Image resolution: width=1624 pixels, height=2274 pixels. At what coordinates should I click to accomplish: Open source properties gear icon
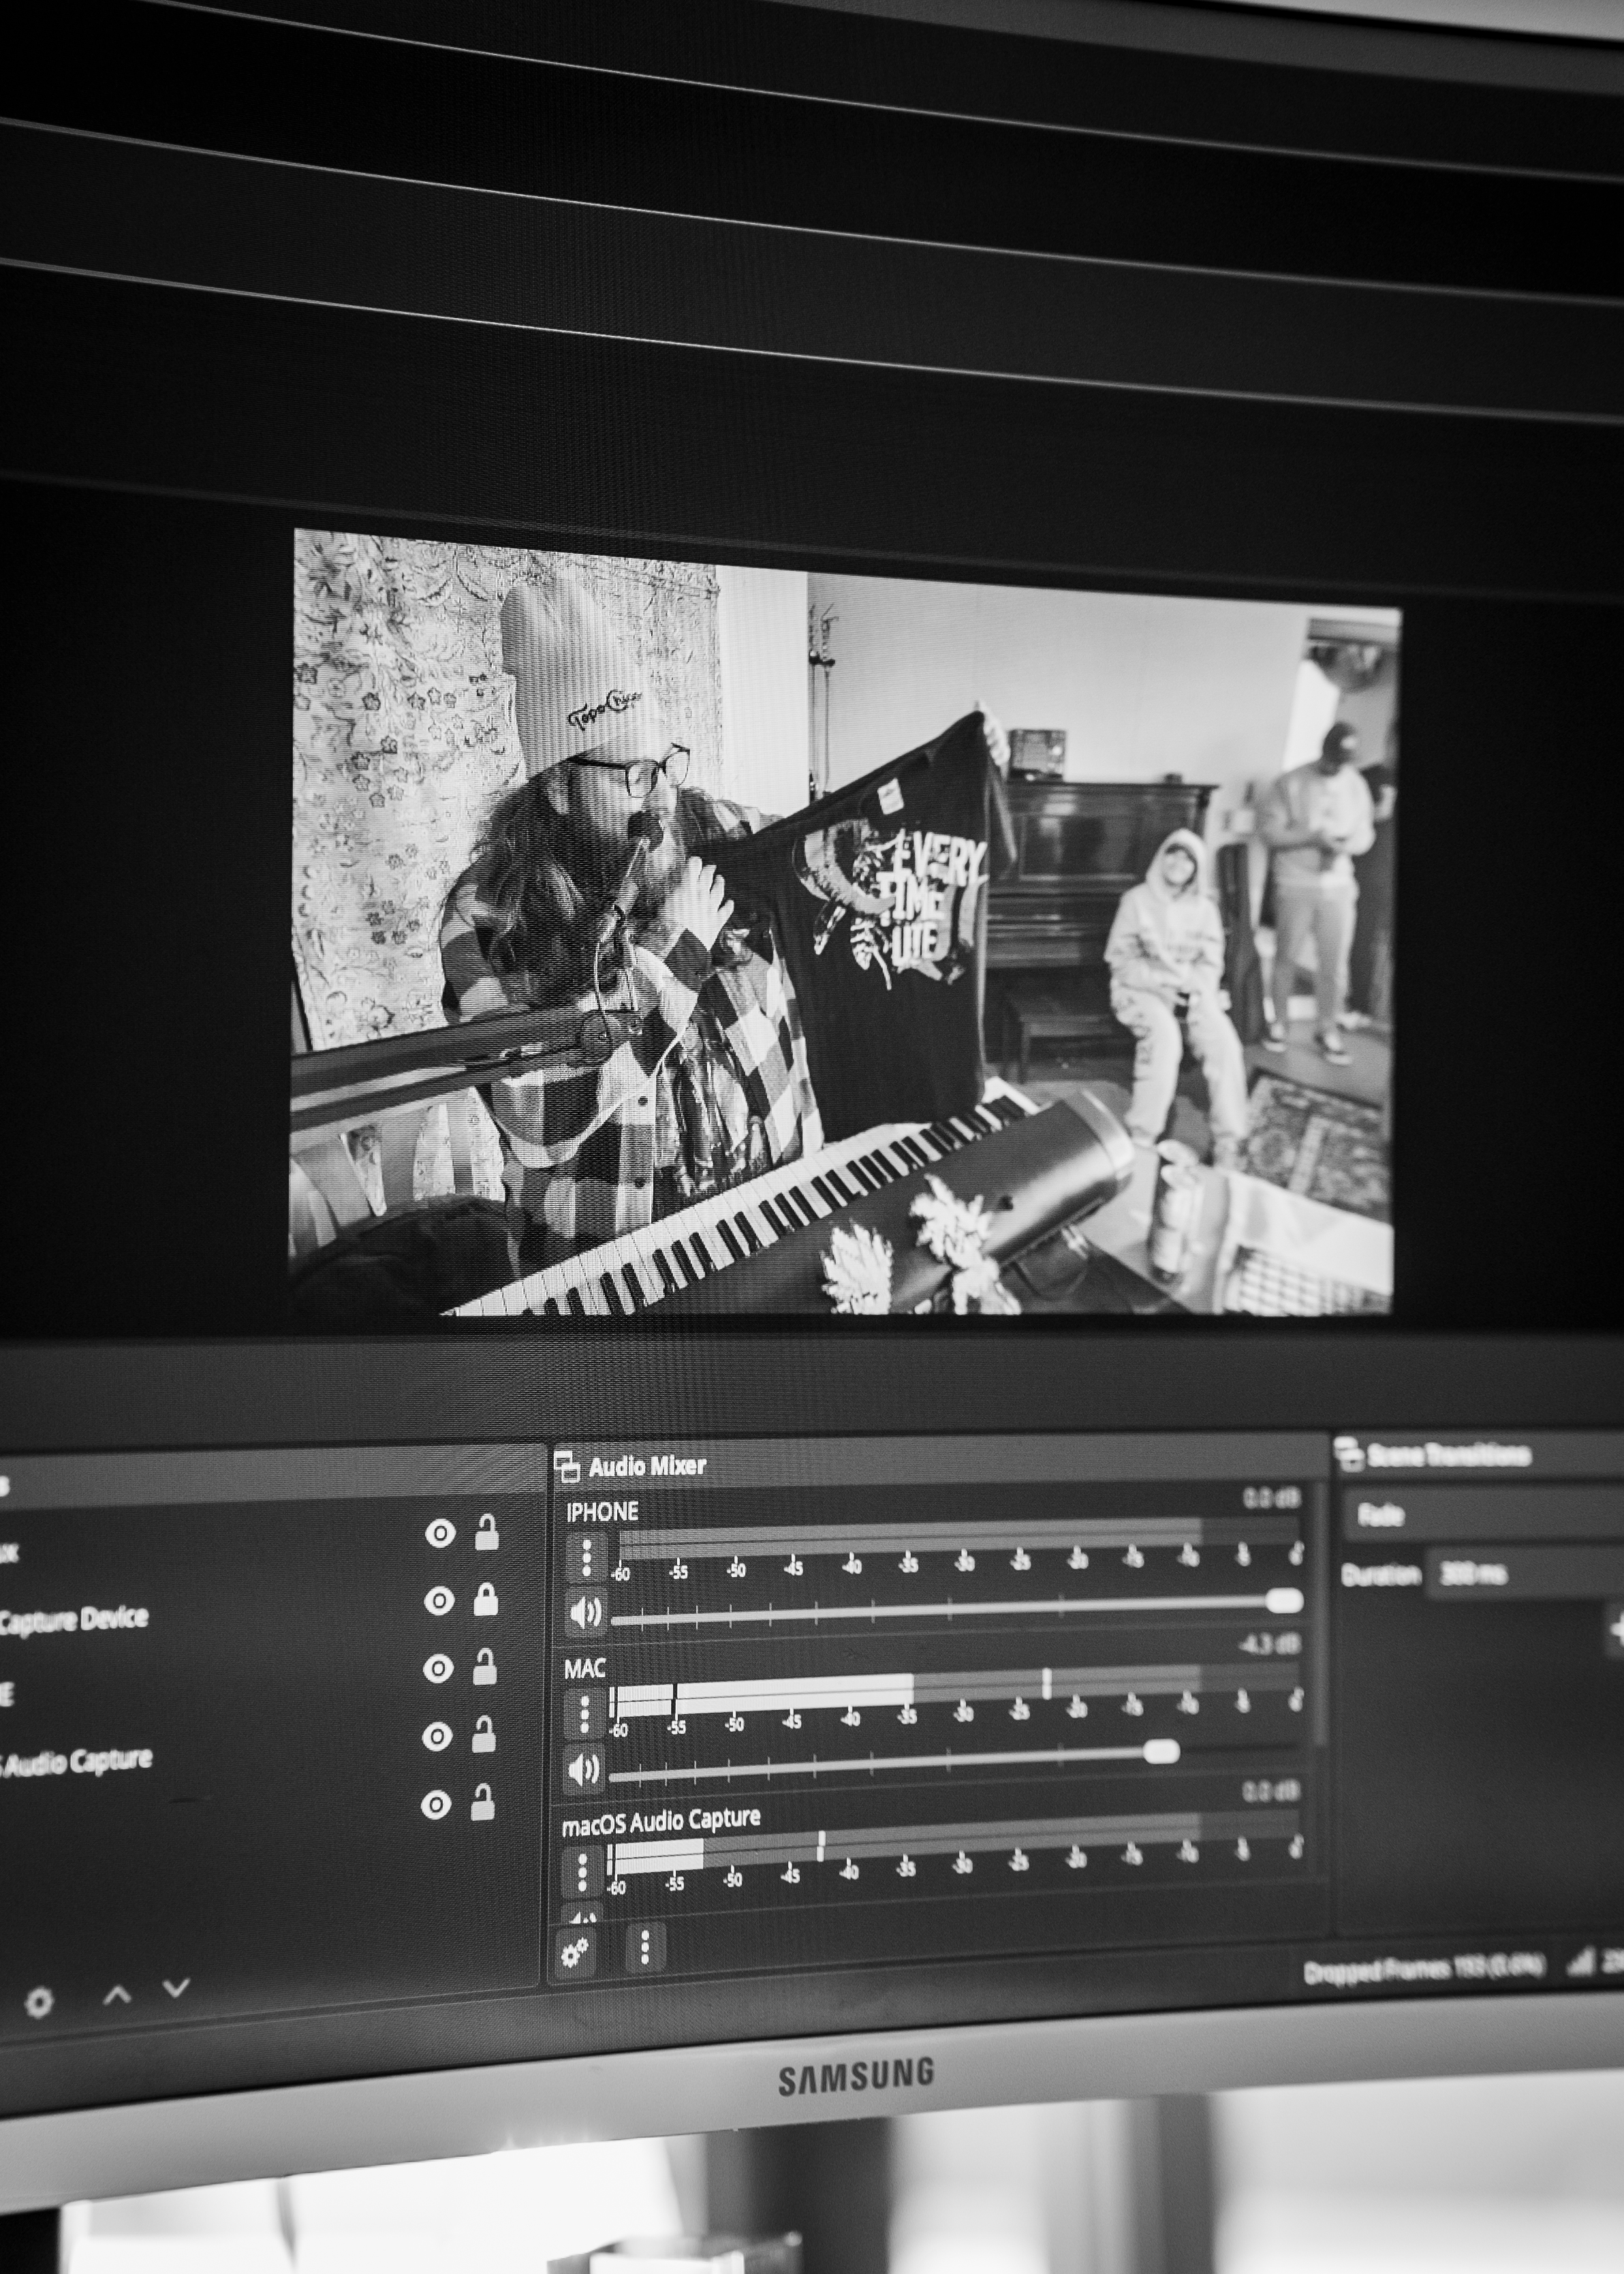click(39, 2002)
